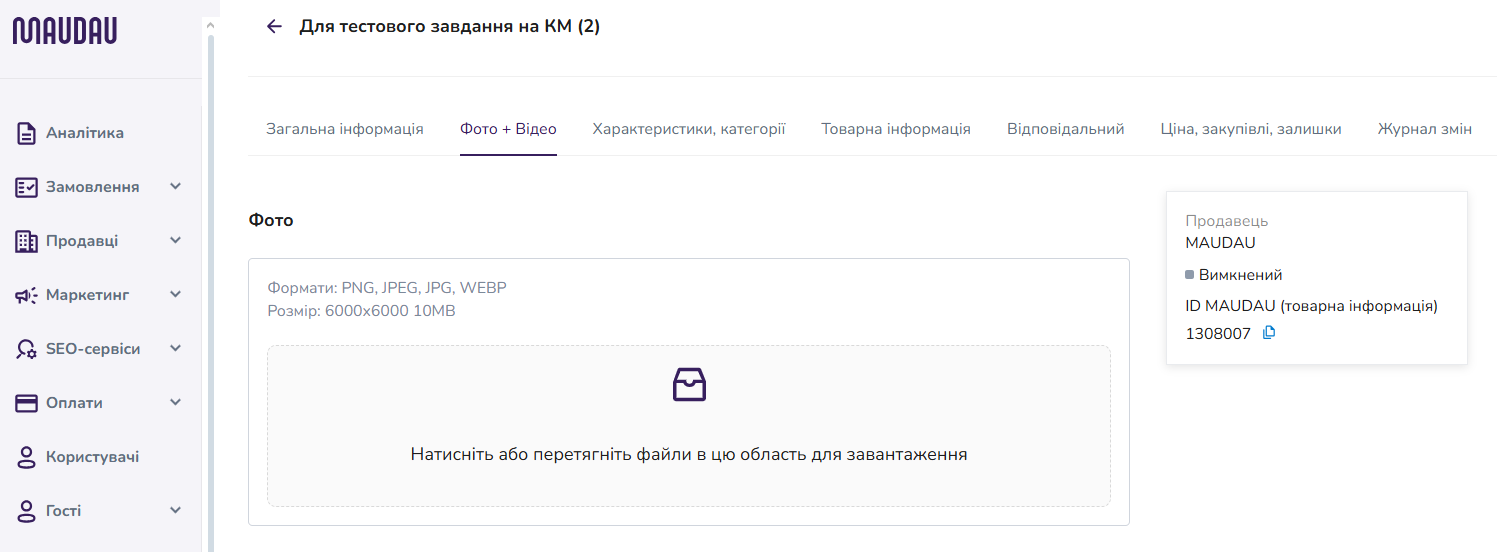
Task: Click the file upload drop area text
Action: pos(689,454)
